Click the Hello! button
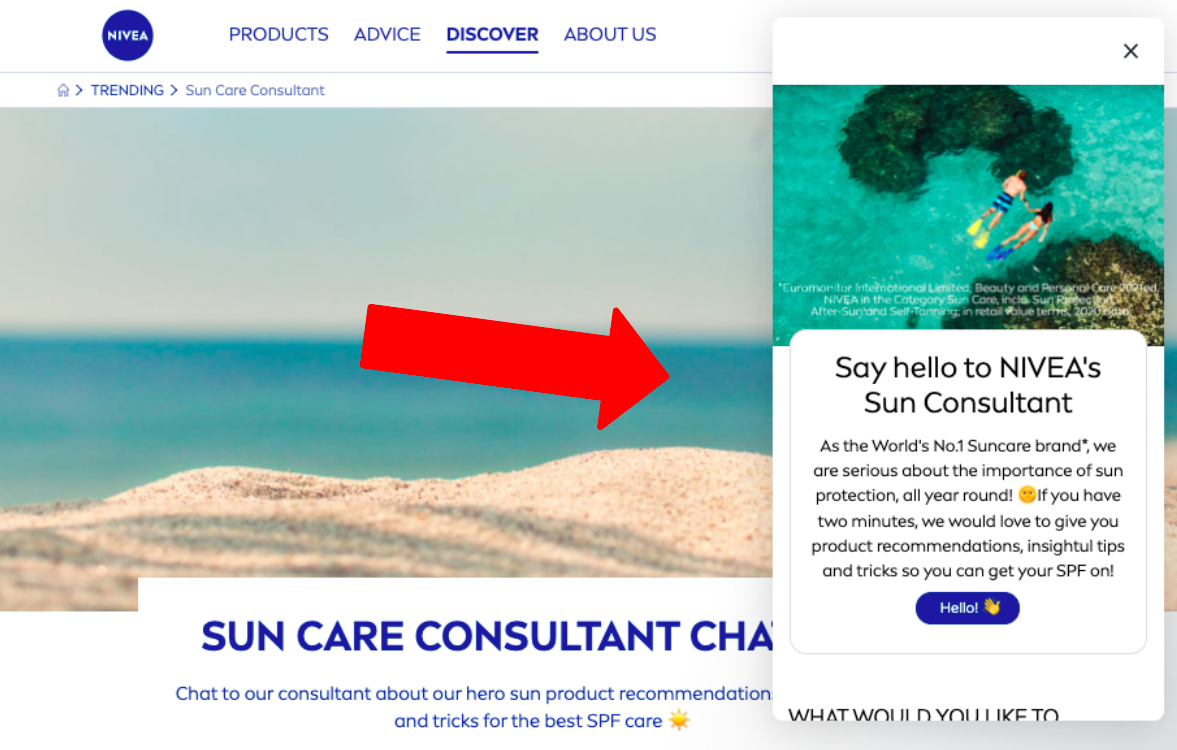Viewport: 1177px width, 750px height. (968, 607)
